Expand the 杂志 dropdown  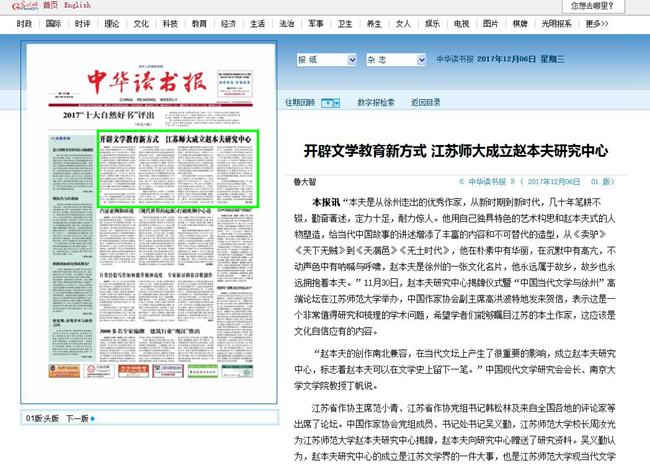(397, 60)
